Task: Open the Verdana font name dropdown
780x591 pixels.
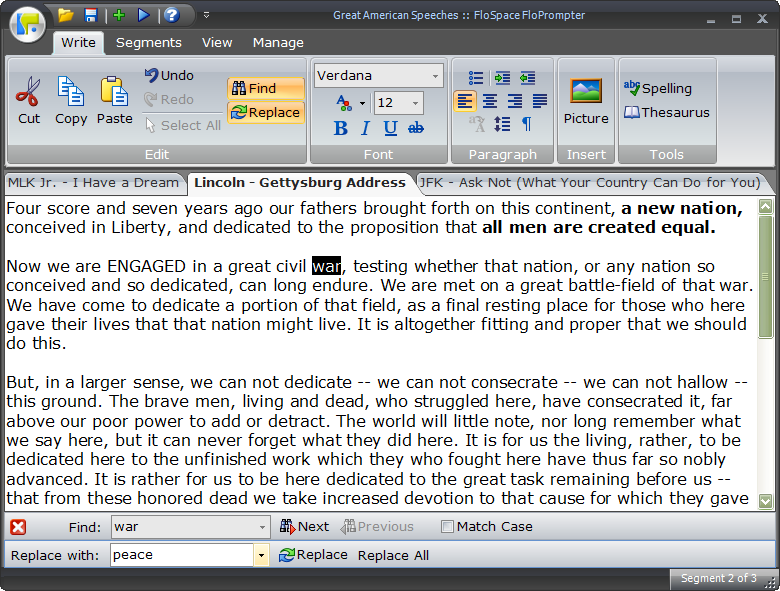Action: 435,76
